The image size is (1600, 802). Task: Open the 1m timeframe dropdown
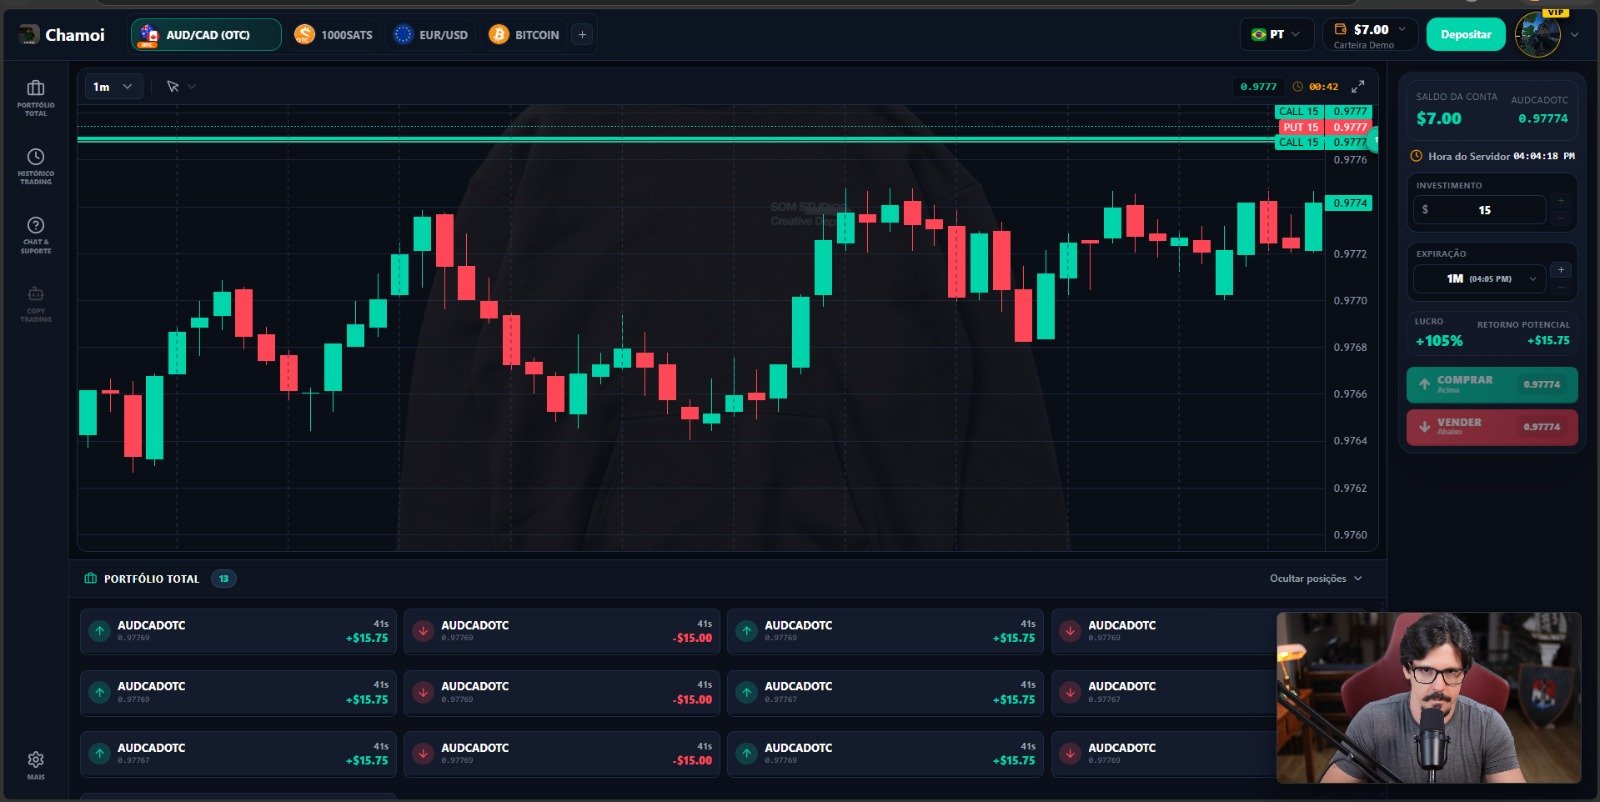[x=112, y=87]
